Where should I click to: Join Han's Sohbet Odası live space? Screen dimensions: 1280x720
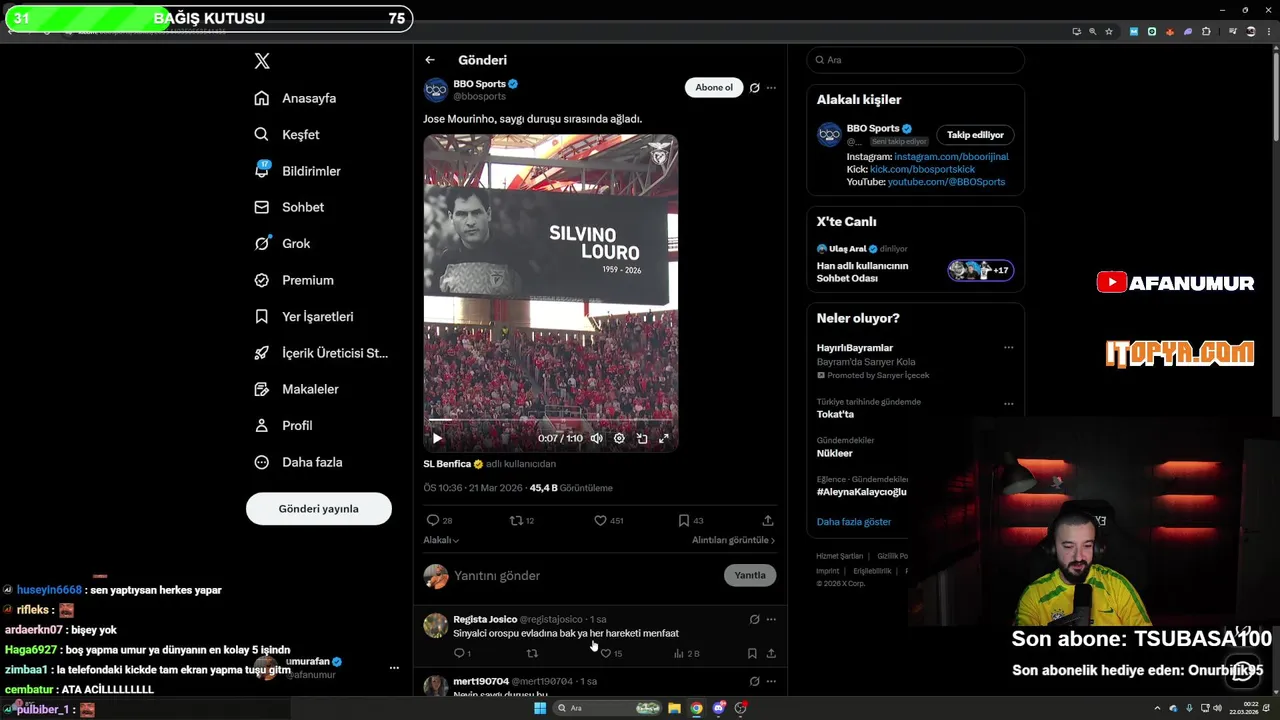click(981, 270)
